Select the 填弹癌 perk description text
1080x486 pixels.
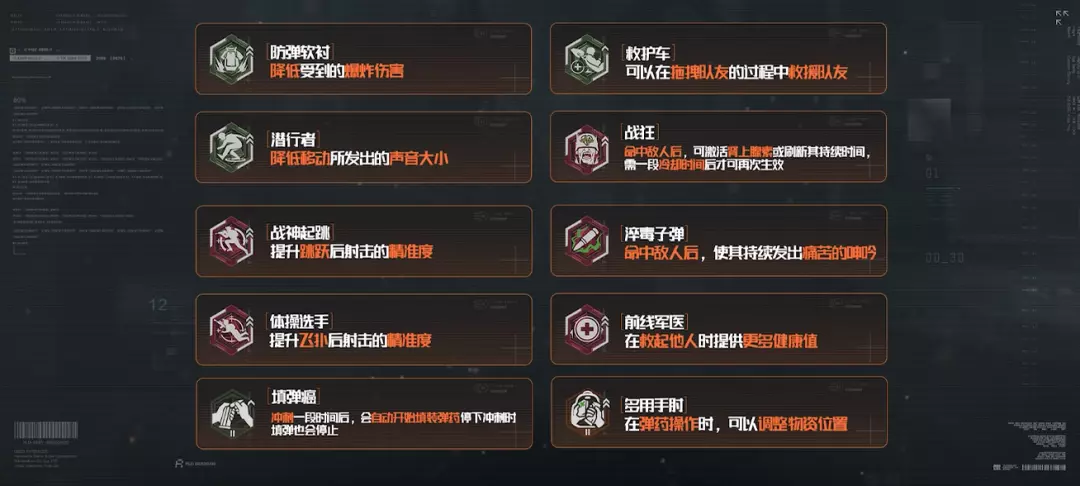coord(393,424)
